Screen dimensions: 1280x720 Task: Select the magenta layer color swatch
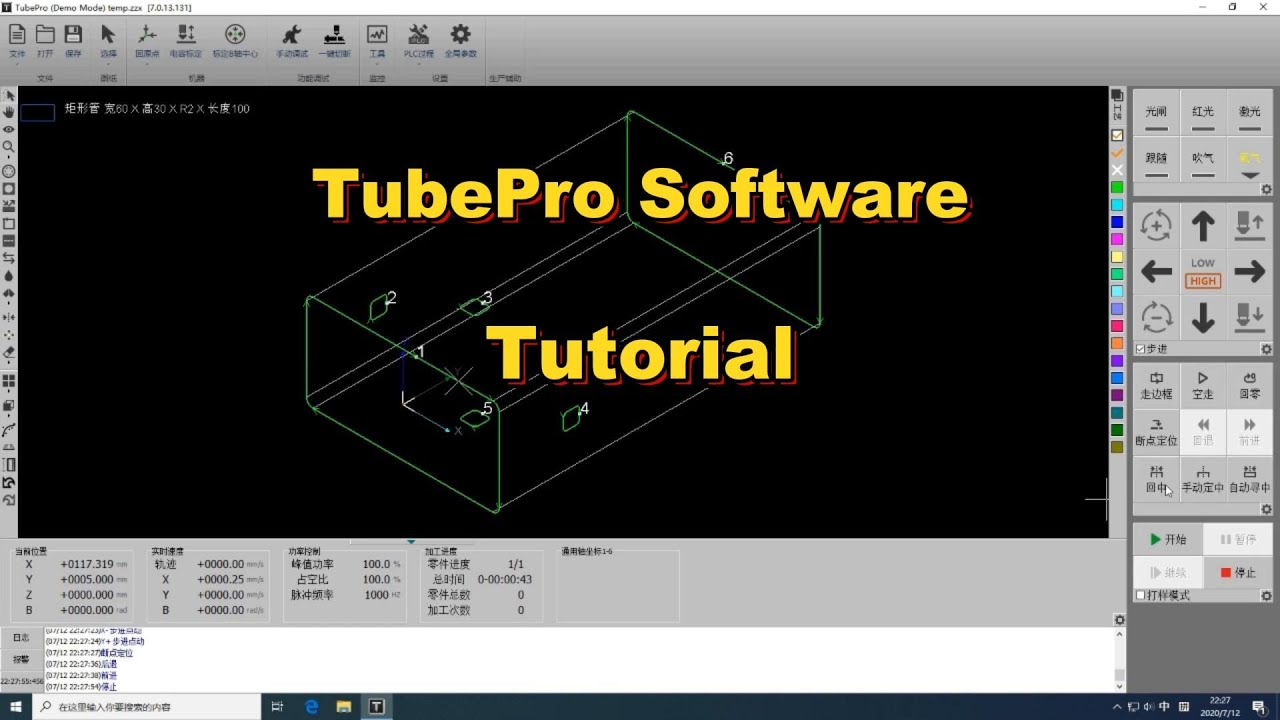pyautogui.click(x=1117, y=239)
